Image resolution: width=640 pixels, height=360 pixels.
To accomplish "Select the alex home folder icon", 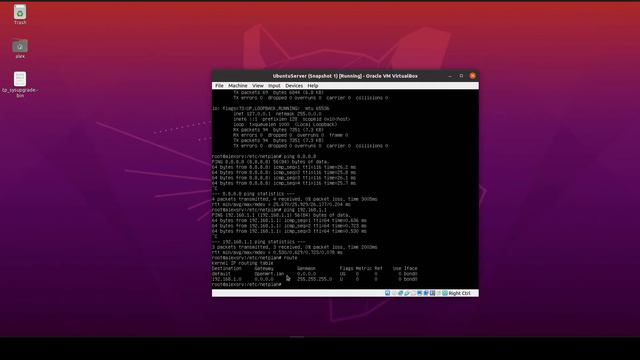I will click(x=20, y=48).
